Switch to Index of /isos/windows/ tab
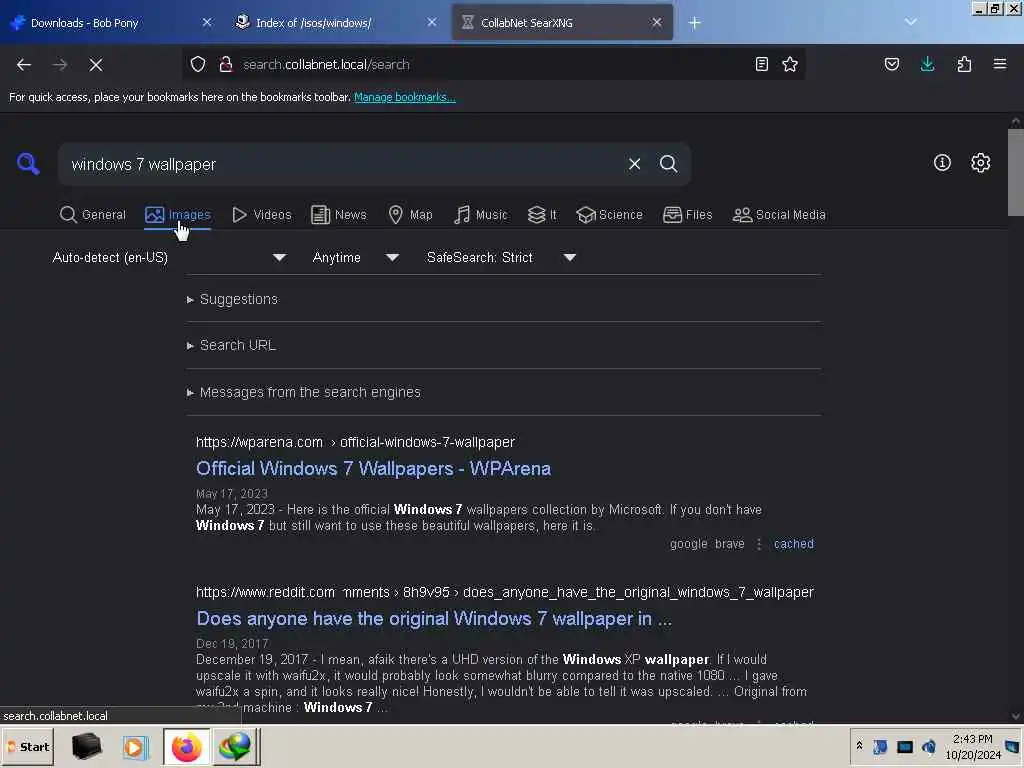The height and width of the screenshot is (768, 1024). (x=336, y=23)
